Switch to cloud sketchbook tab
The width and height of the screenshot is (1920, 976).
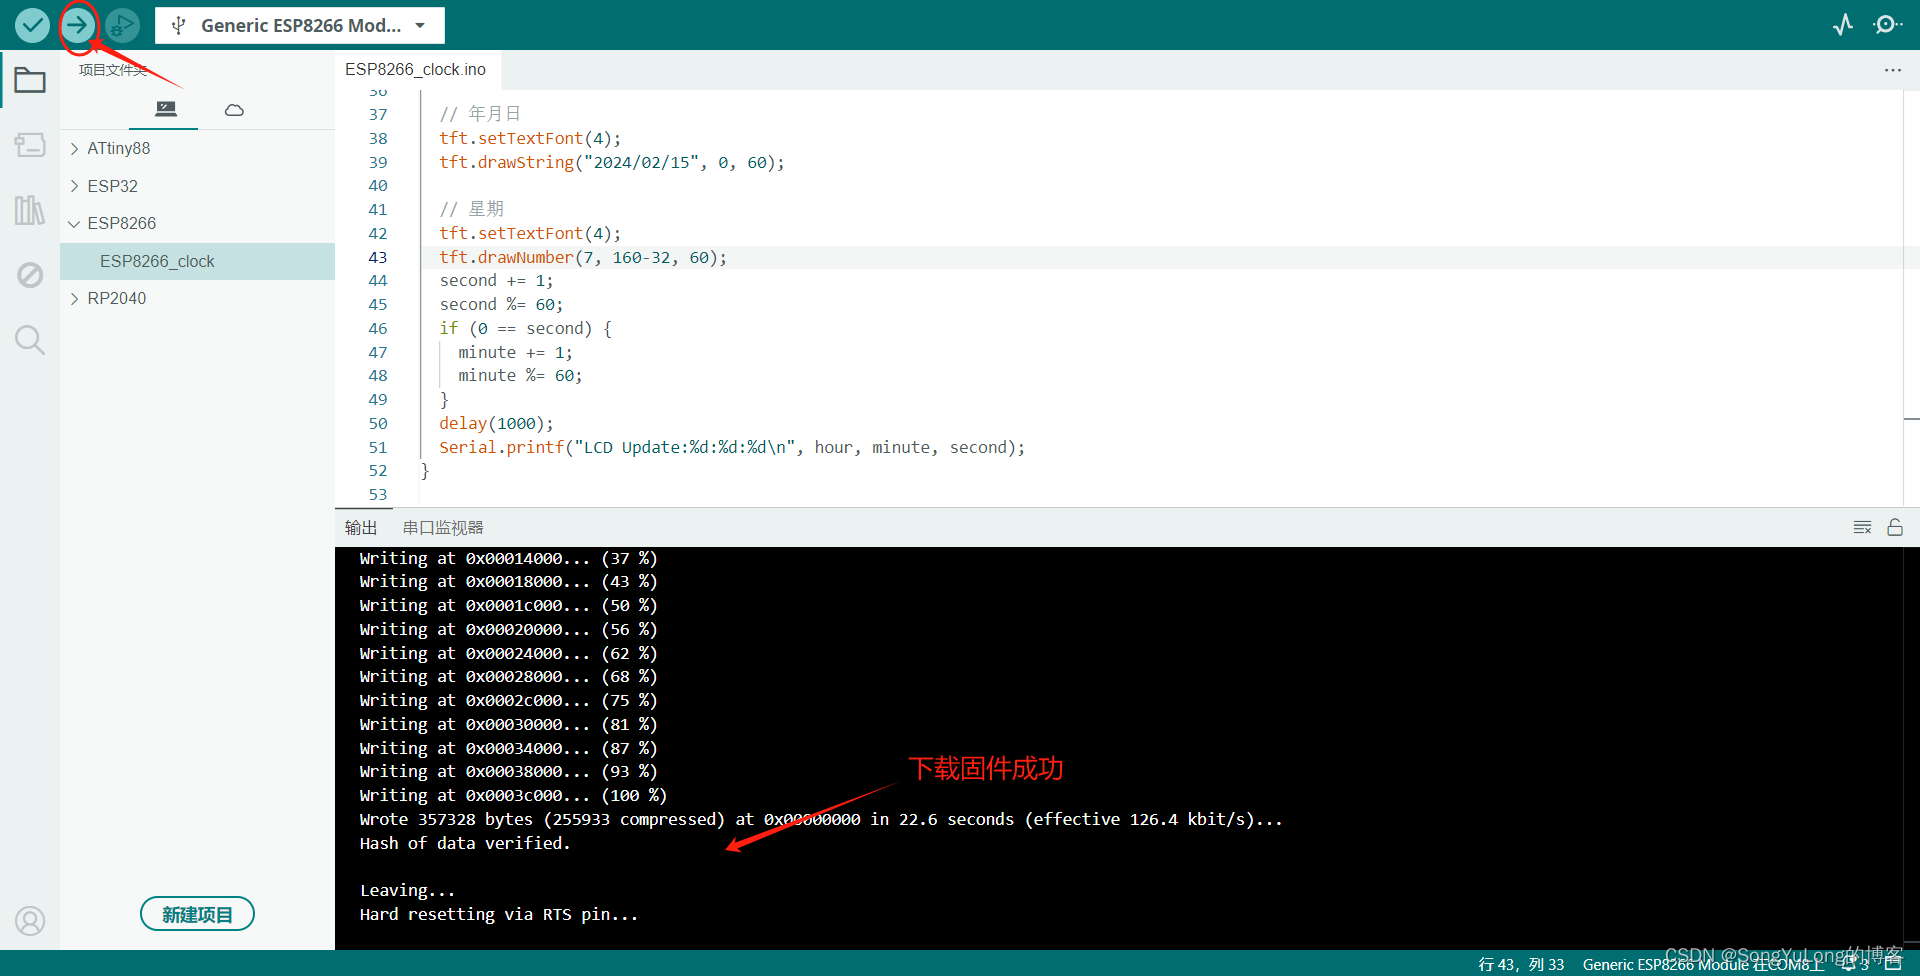[234, 109]
